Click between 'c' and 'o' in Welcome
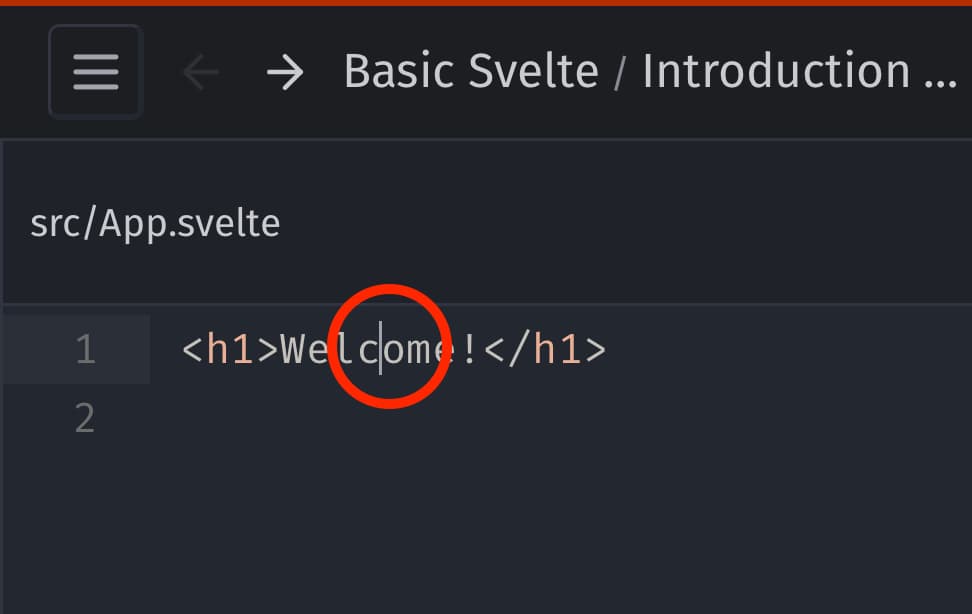The width and height of the screenshot is (972, 614). tap(380, 349)
